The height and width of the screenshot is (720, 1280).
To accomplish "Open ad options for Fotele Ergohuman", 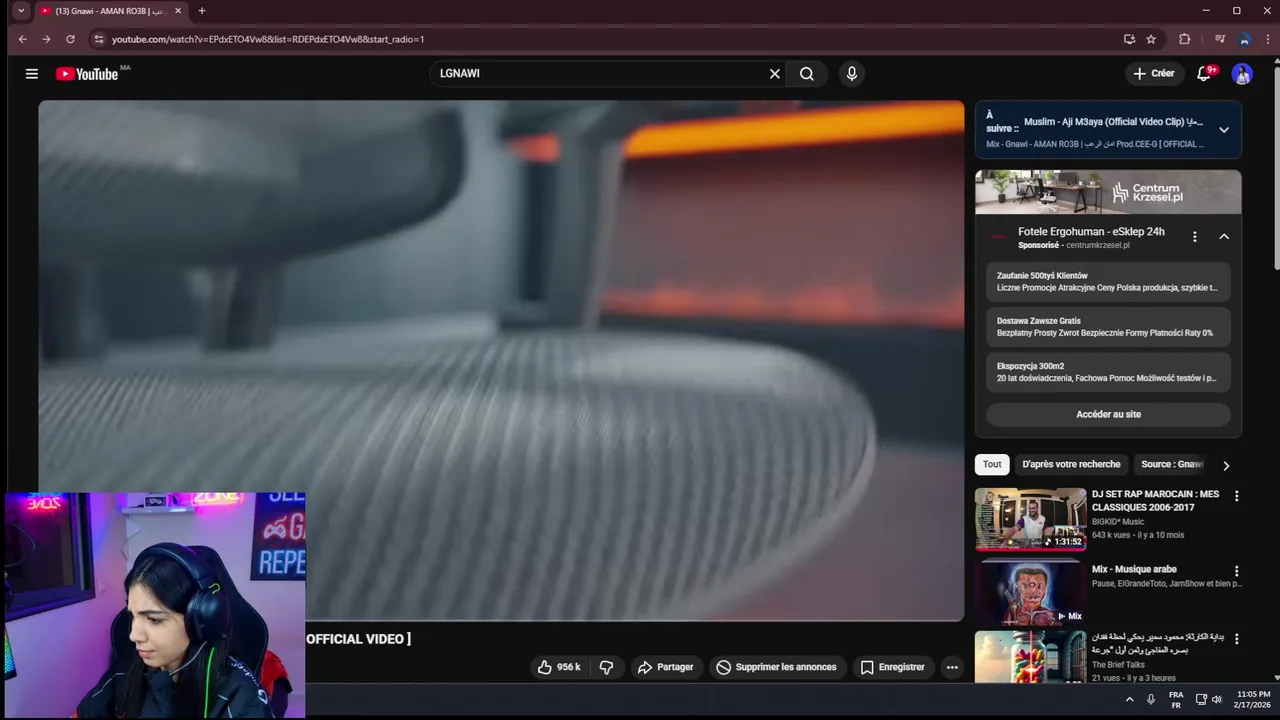I will tap(1194, 237).
